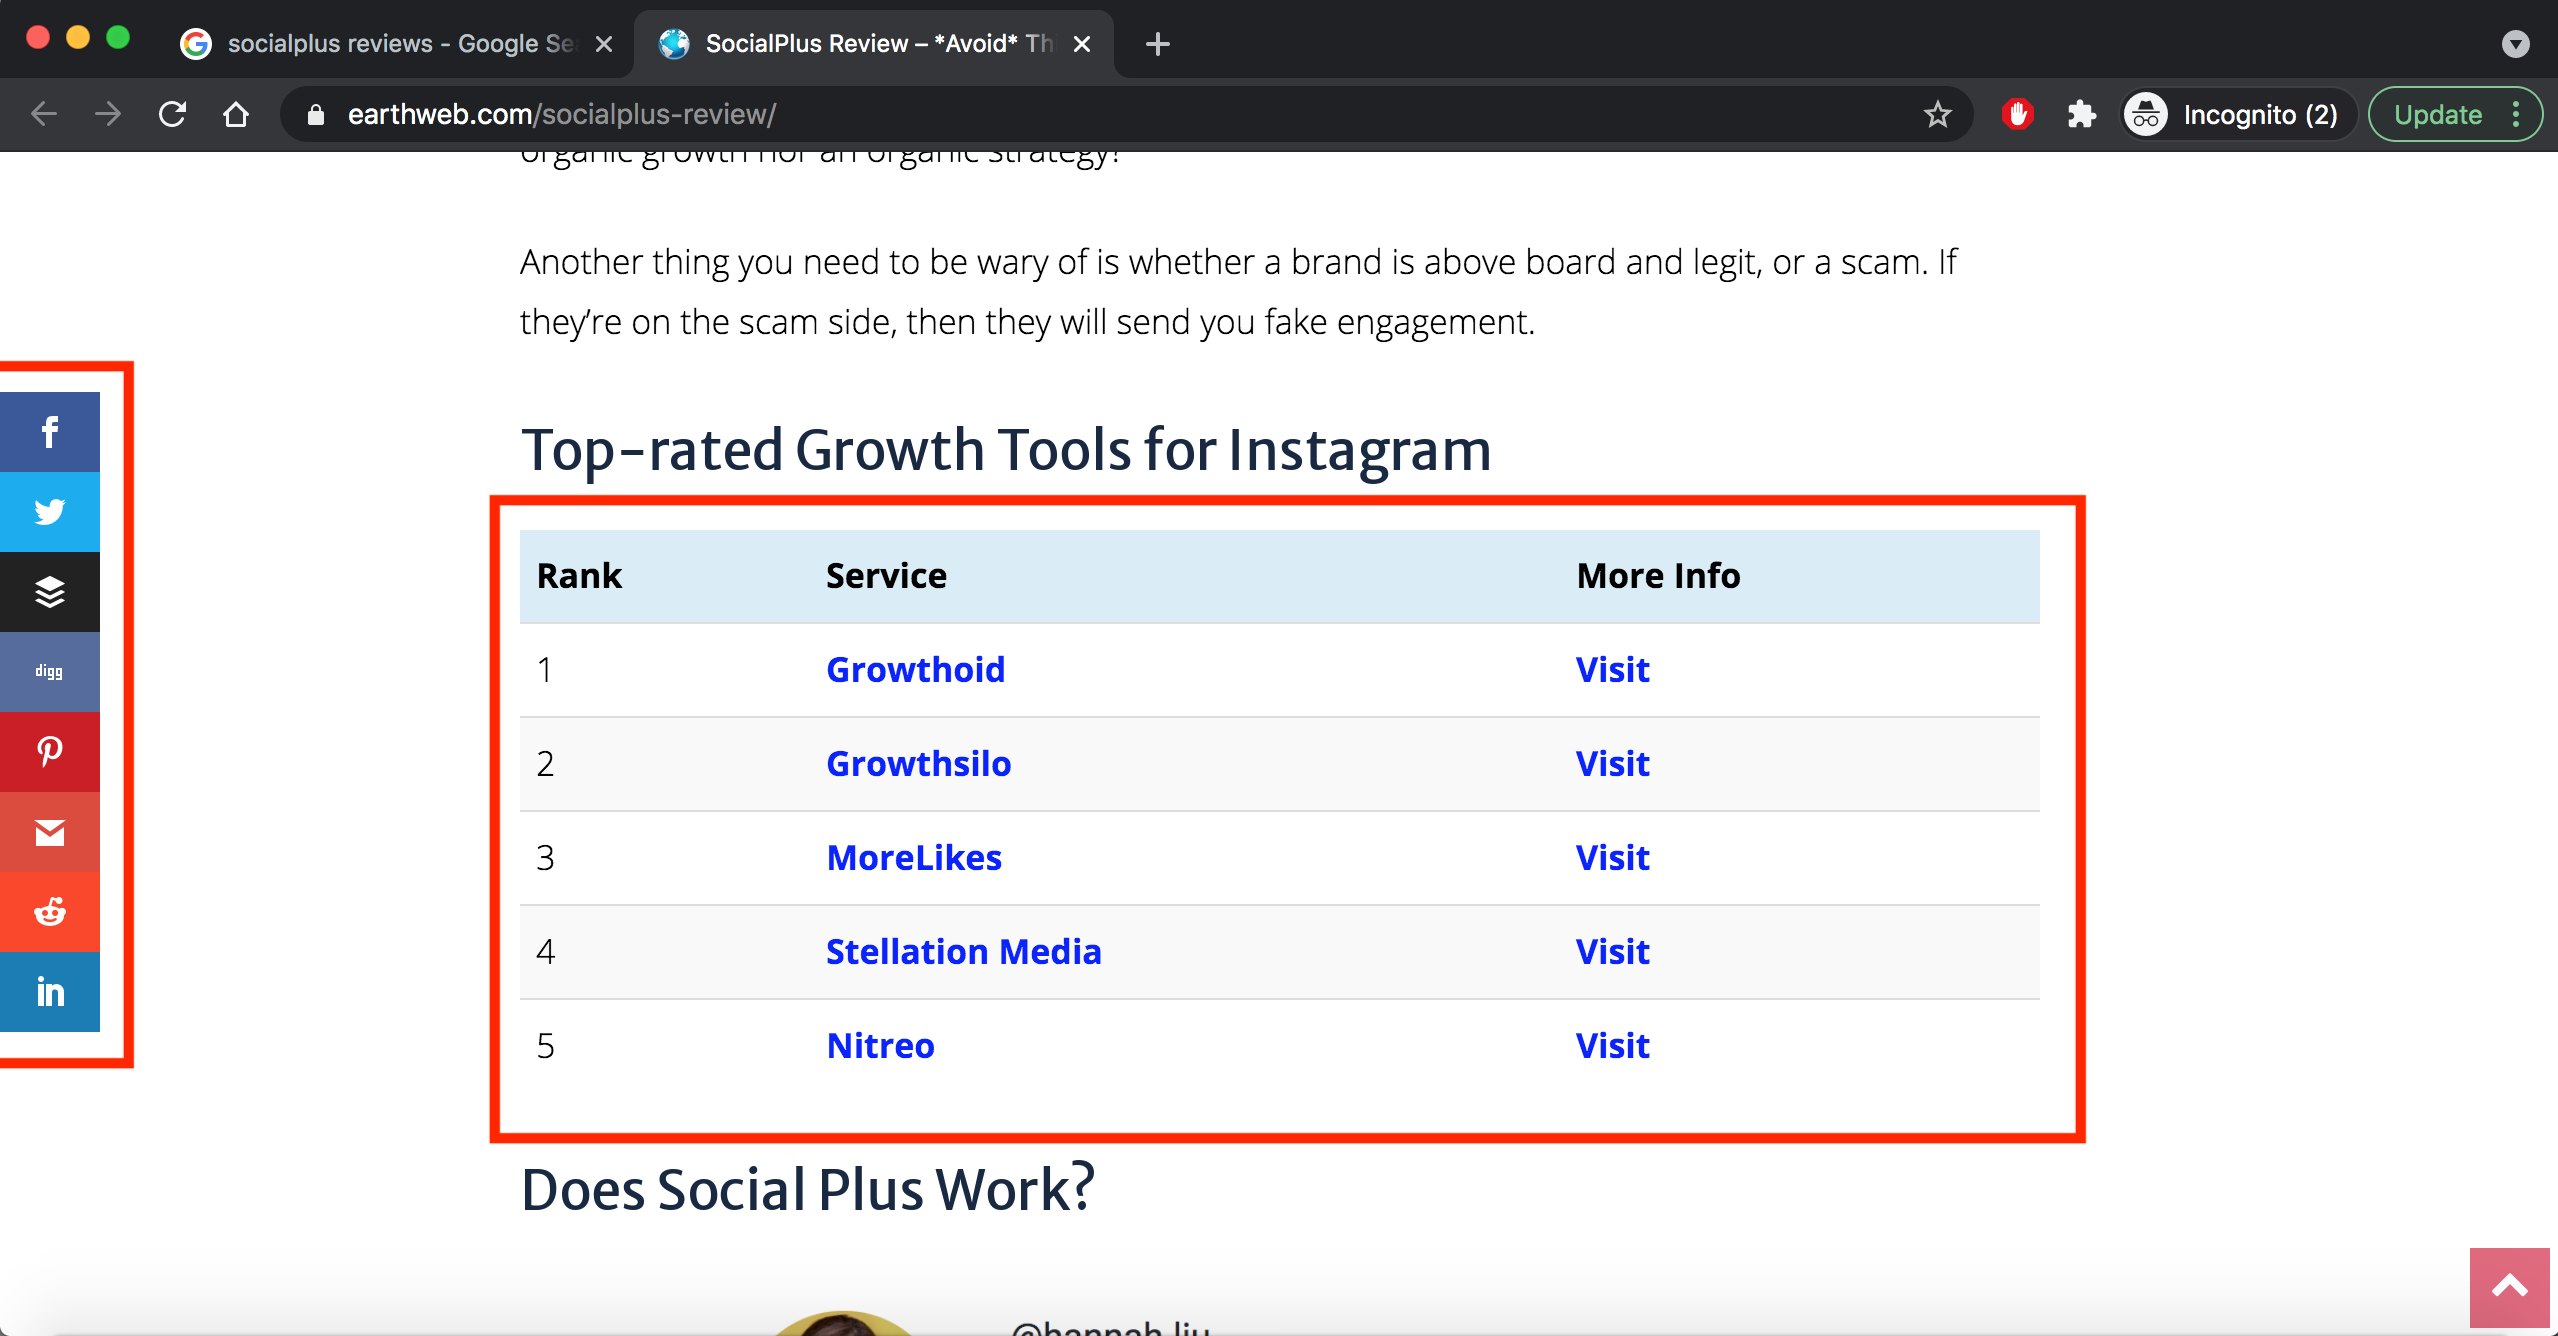The height and width of the screenshot is (1336, 2558).
Task: Go forward in browser history
Action: [x=107, y=115]
